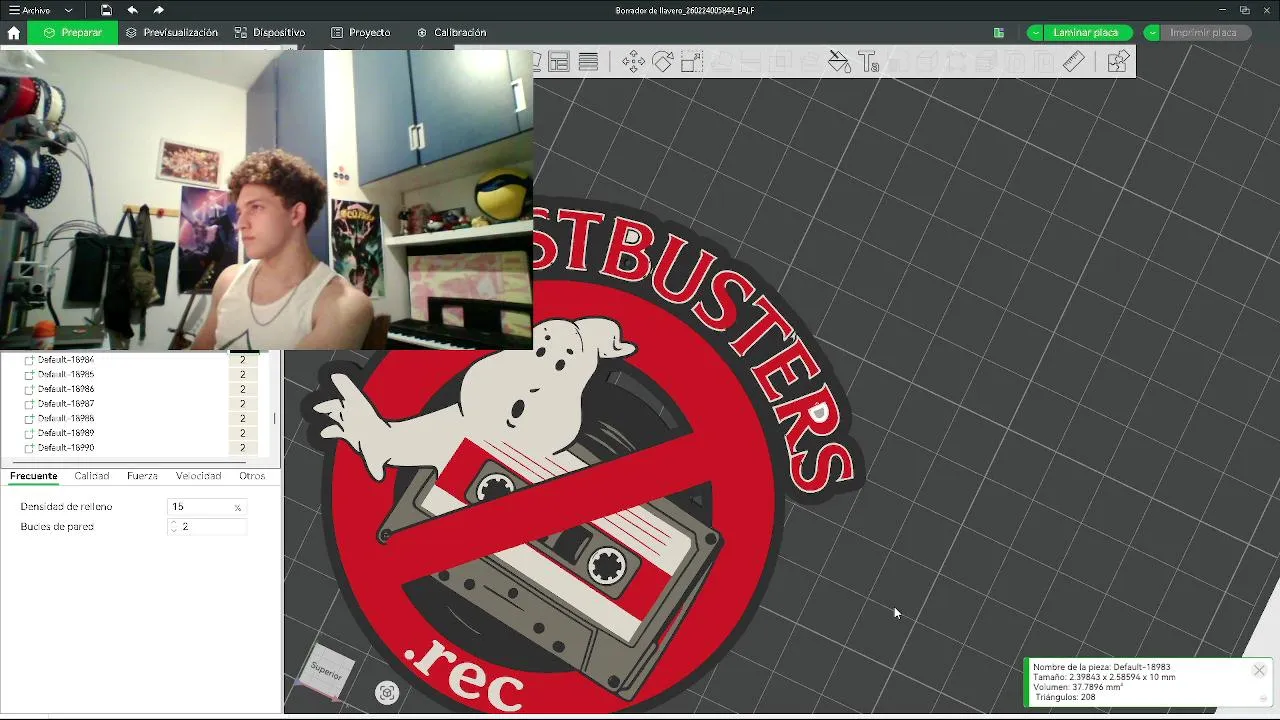Select the Frecuente settings tab
Viewport: 1280px width, 720px height.
click(34, 476)
